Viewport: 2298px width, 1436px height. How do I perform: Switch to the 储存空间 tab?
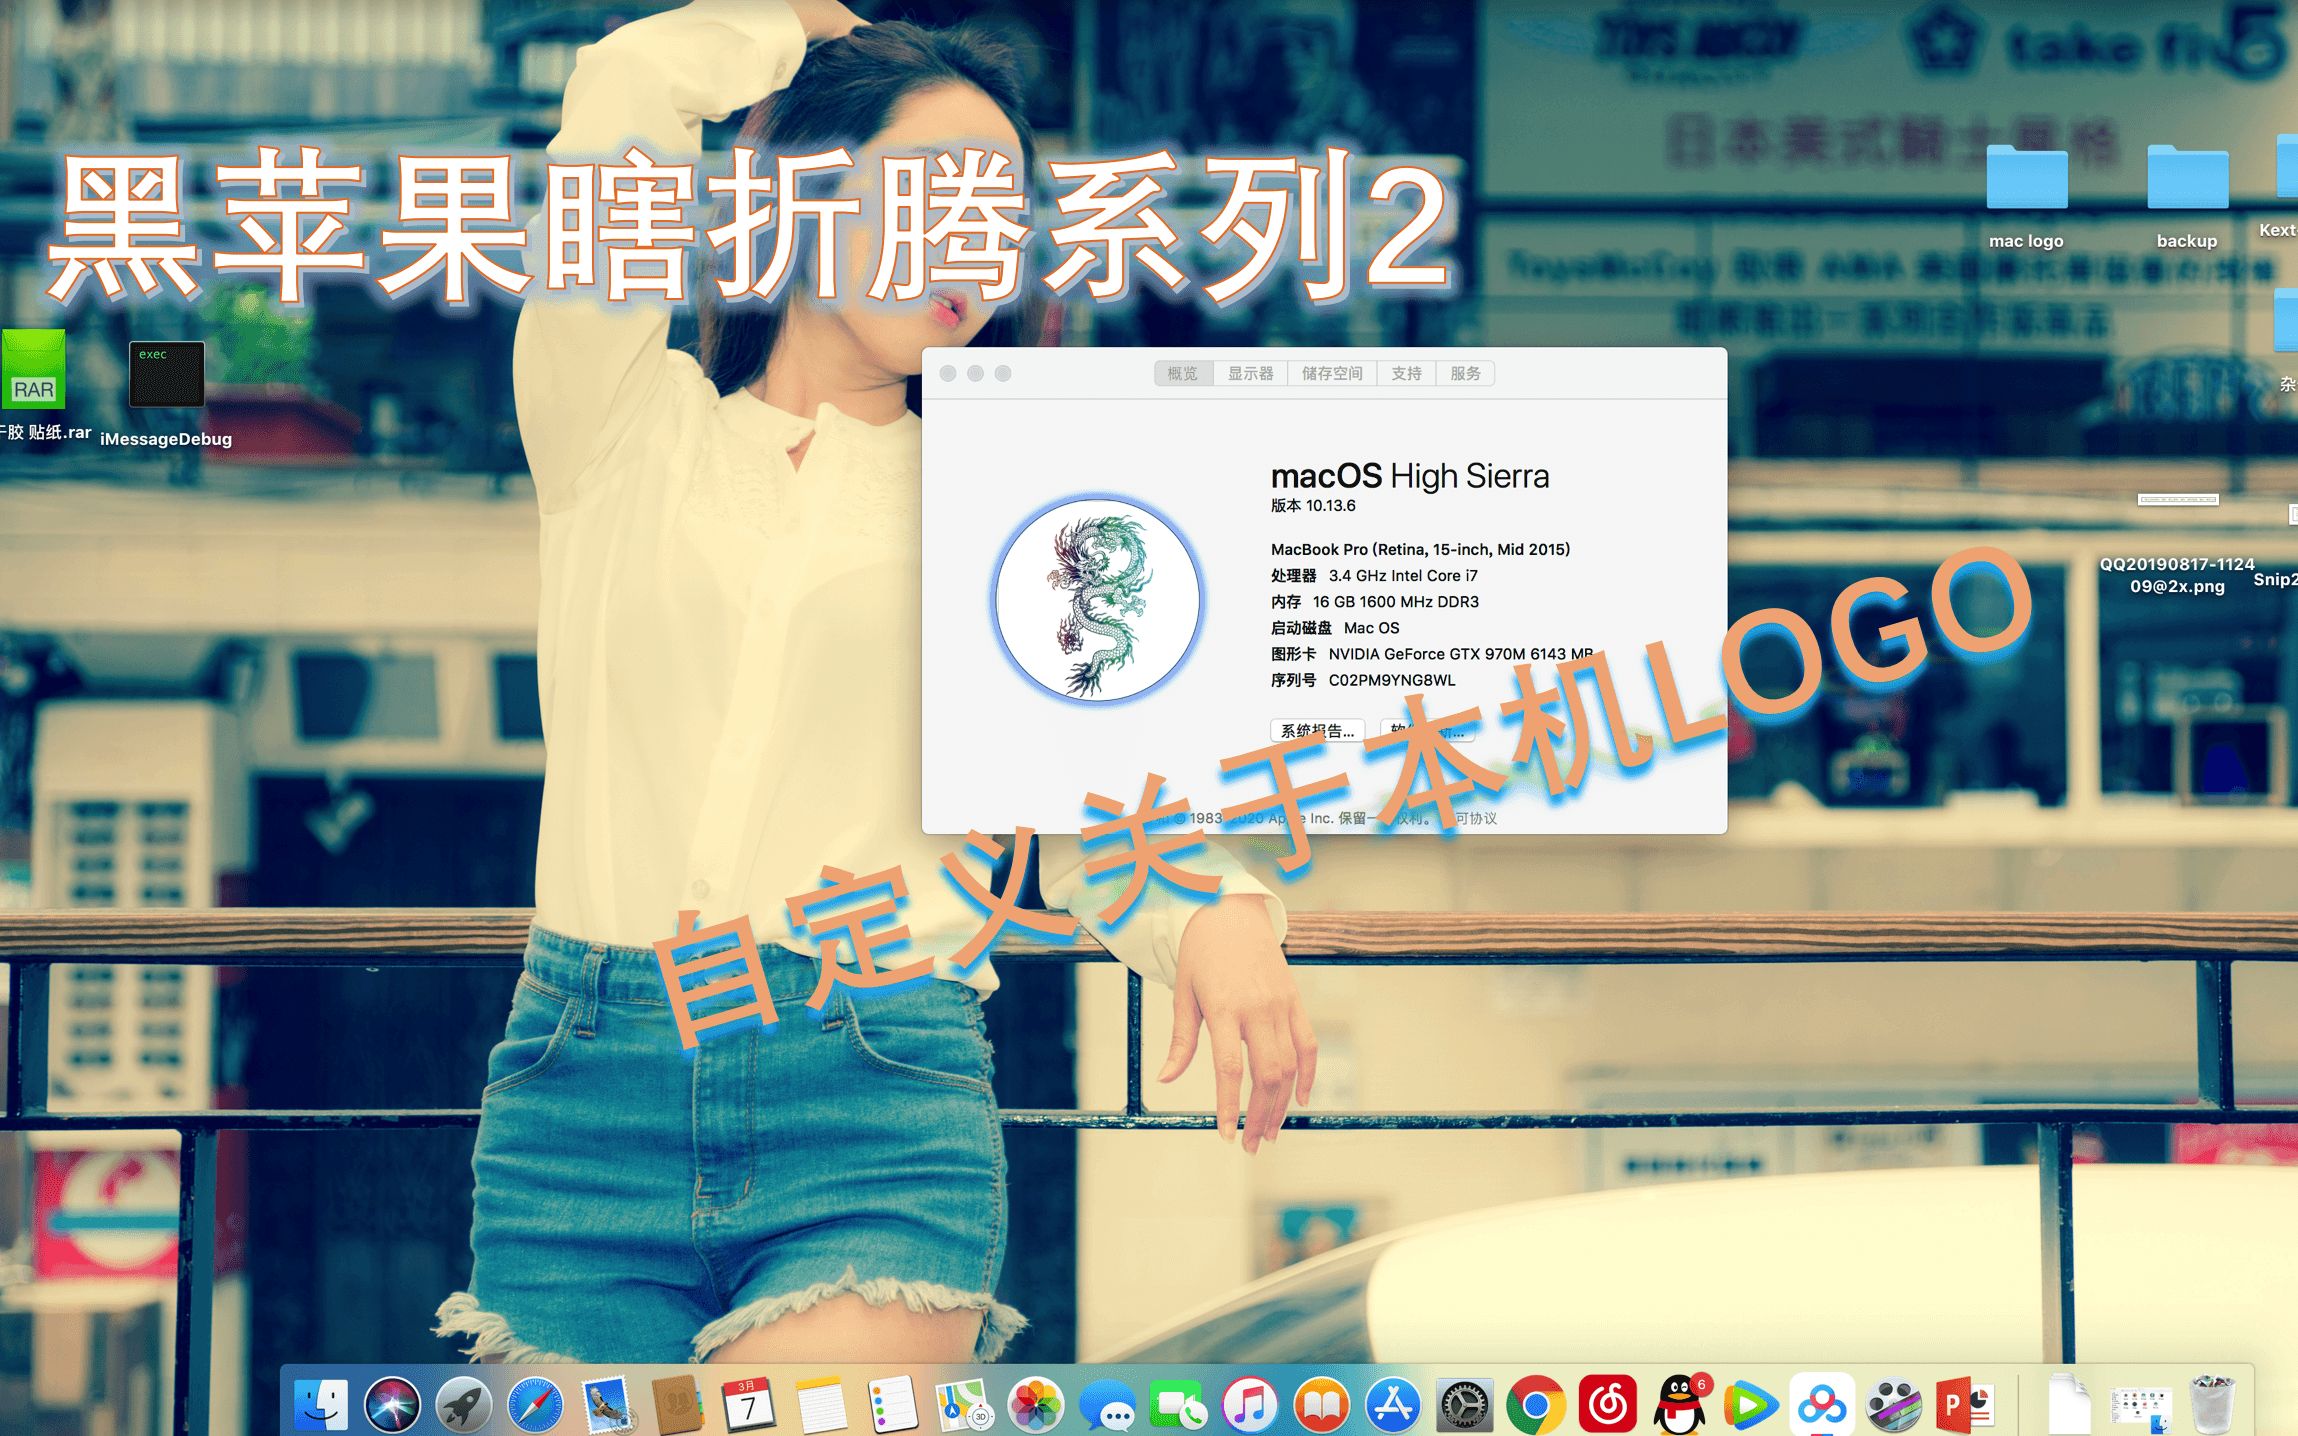tap(1333, 373)
